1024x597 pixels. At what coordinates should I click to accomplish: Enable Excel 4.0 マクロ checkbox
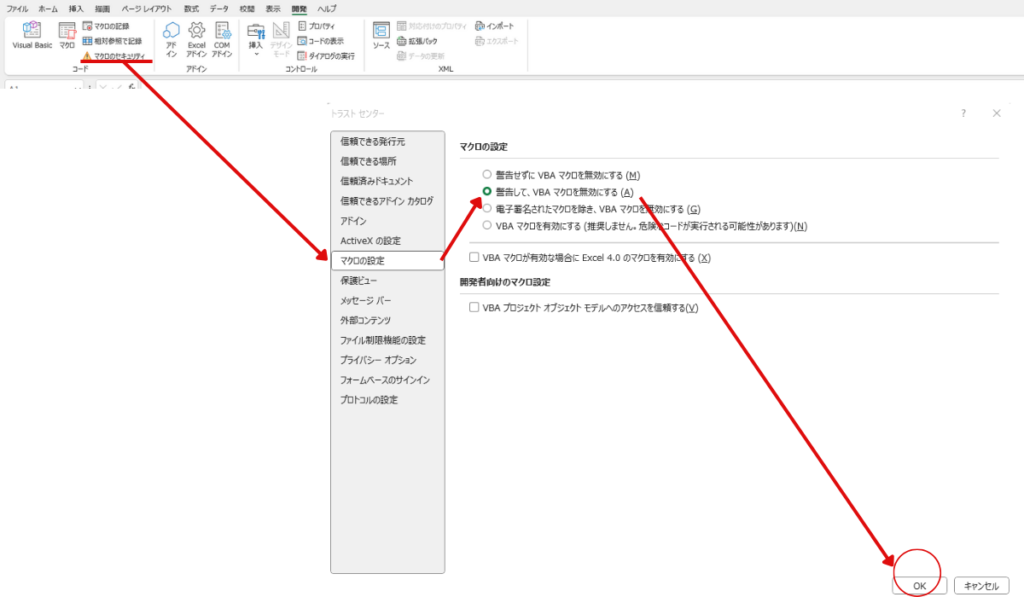click(x=474, y=258)
